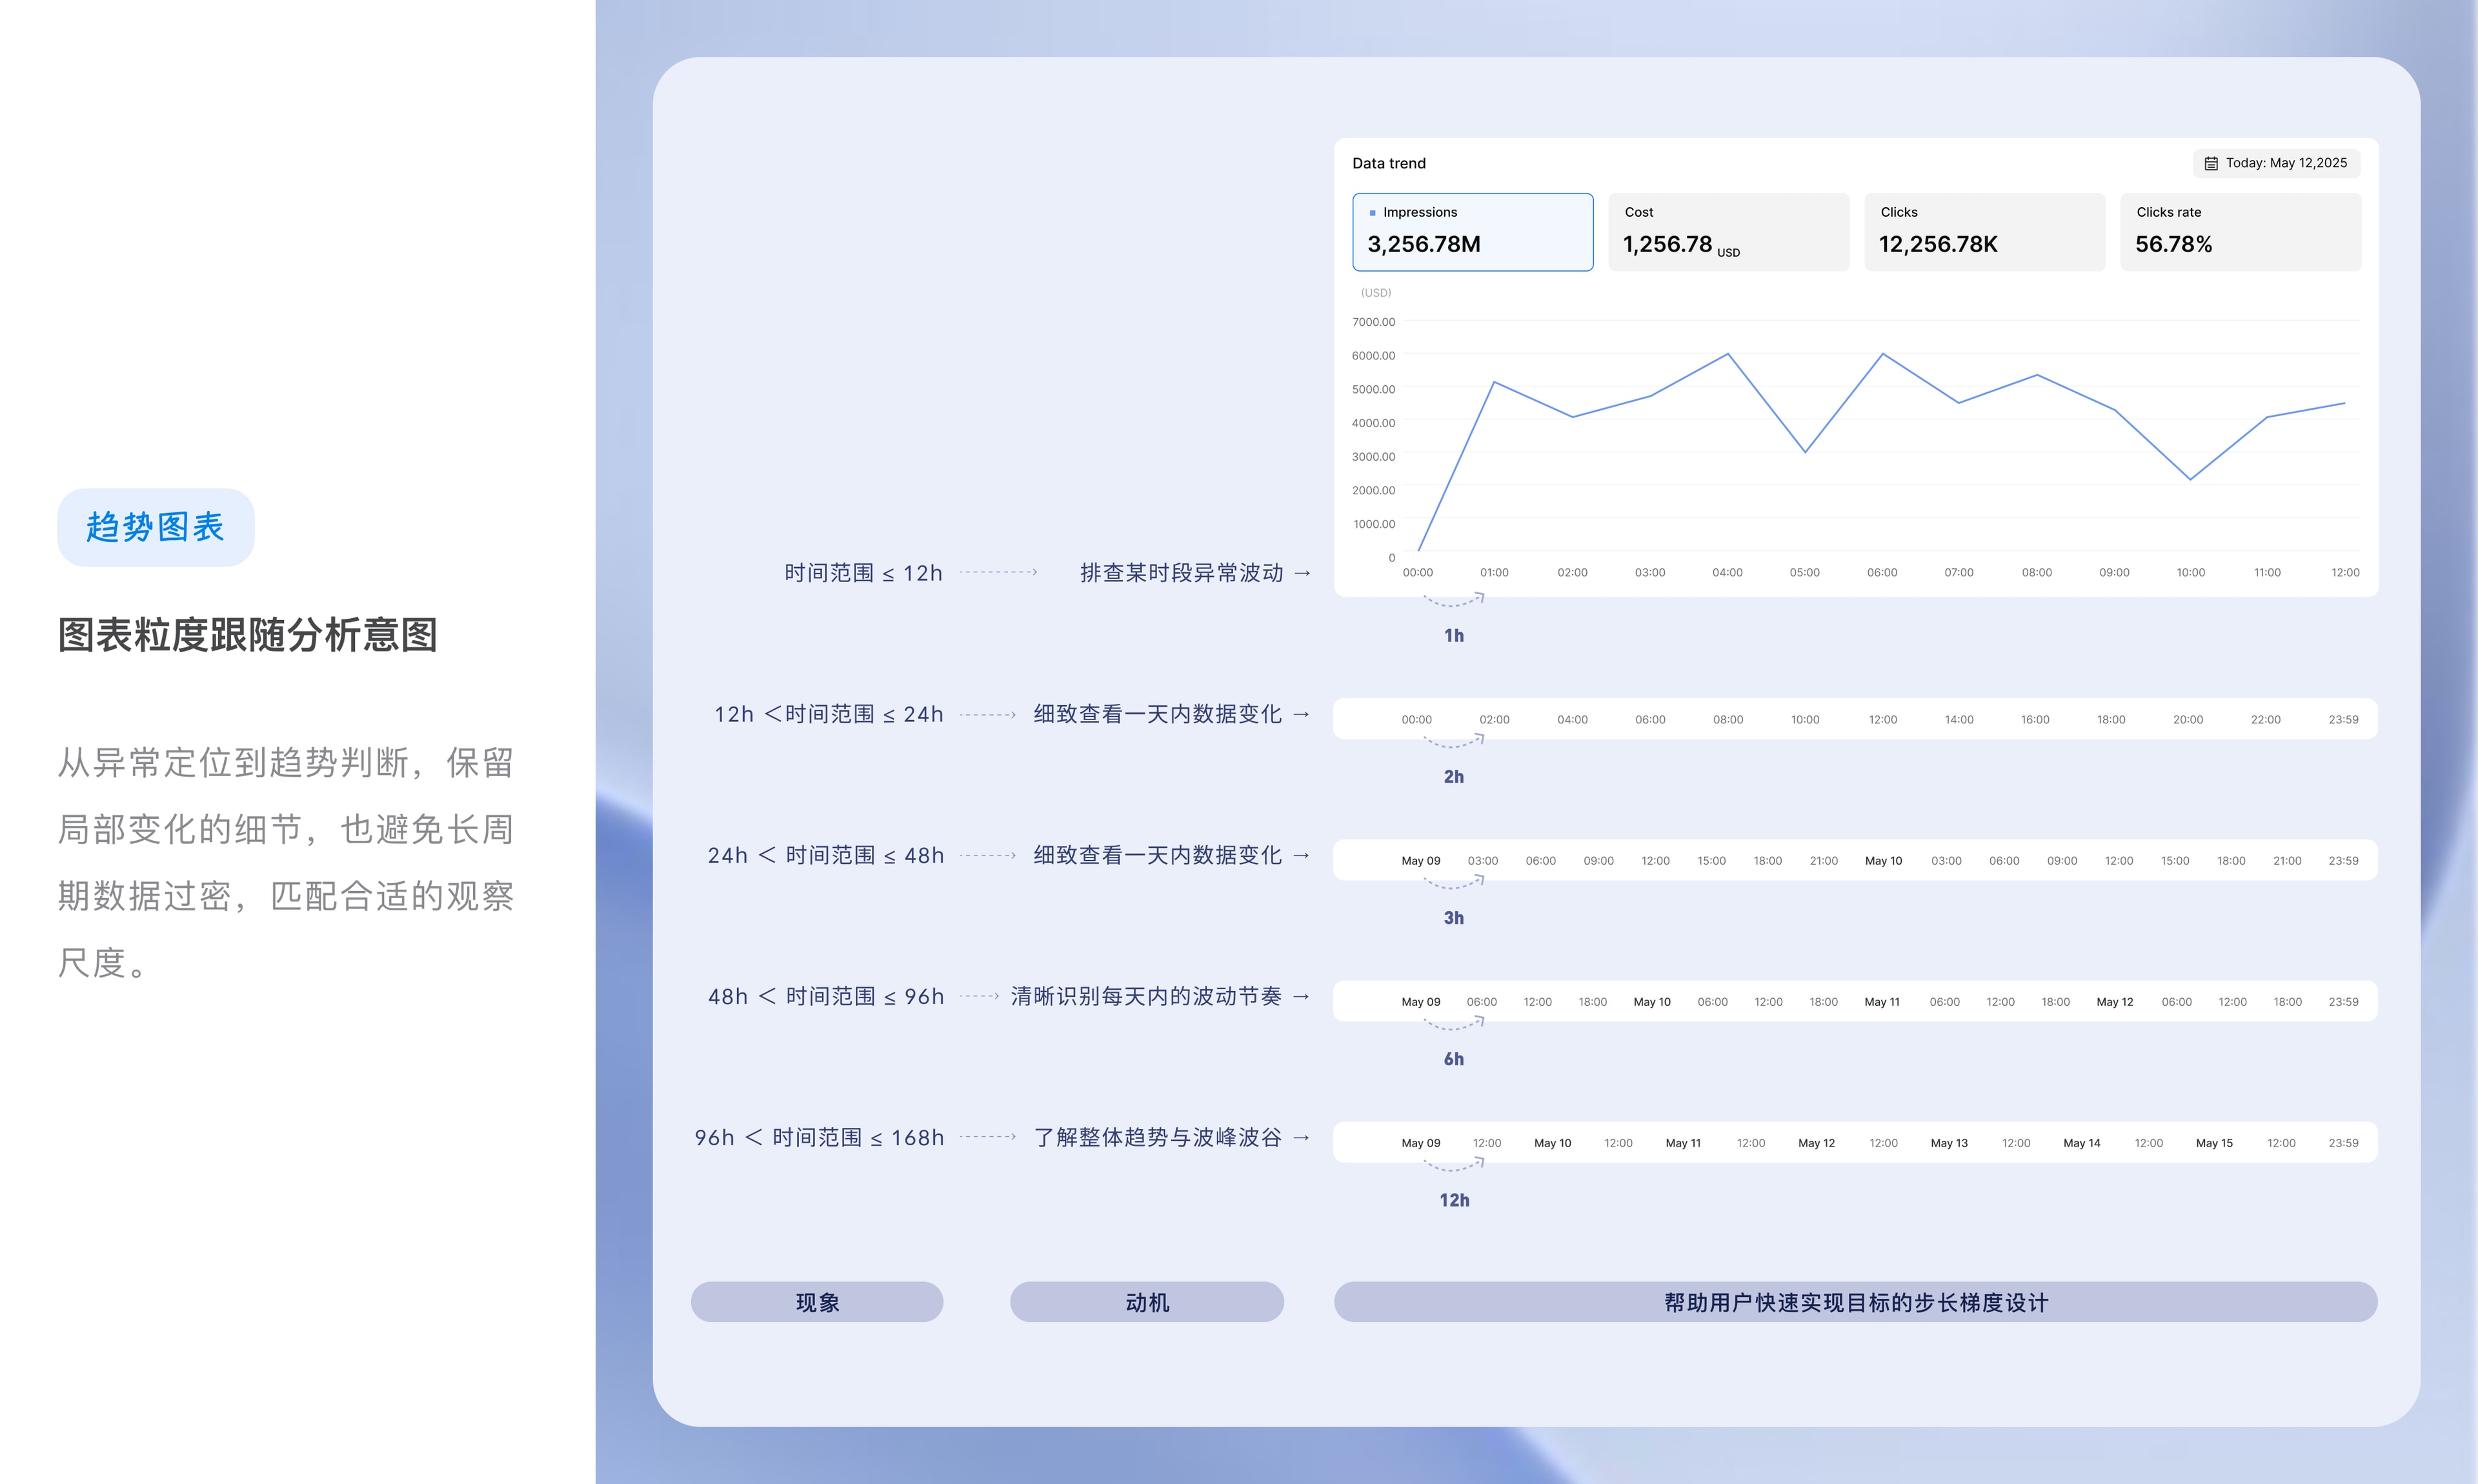Select the Clicks rate metric card
Screen dimensions: 2478x1484
pyautogui.click(x=2240, y=232)
